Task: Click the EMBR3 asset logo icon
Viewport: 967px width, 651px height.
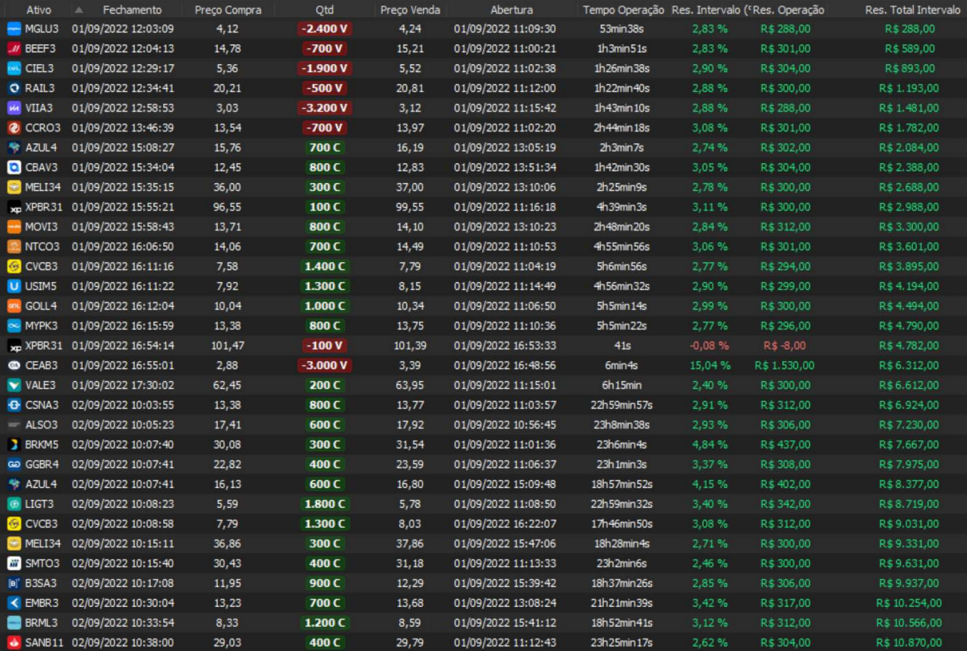Action: 14,603
